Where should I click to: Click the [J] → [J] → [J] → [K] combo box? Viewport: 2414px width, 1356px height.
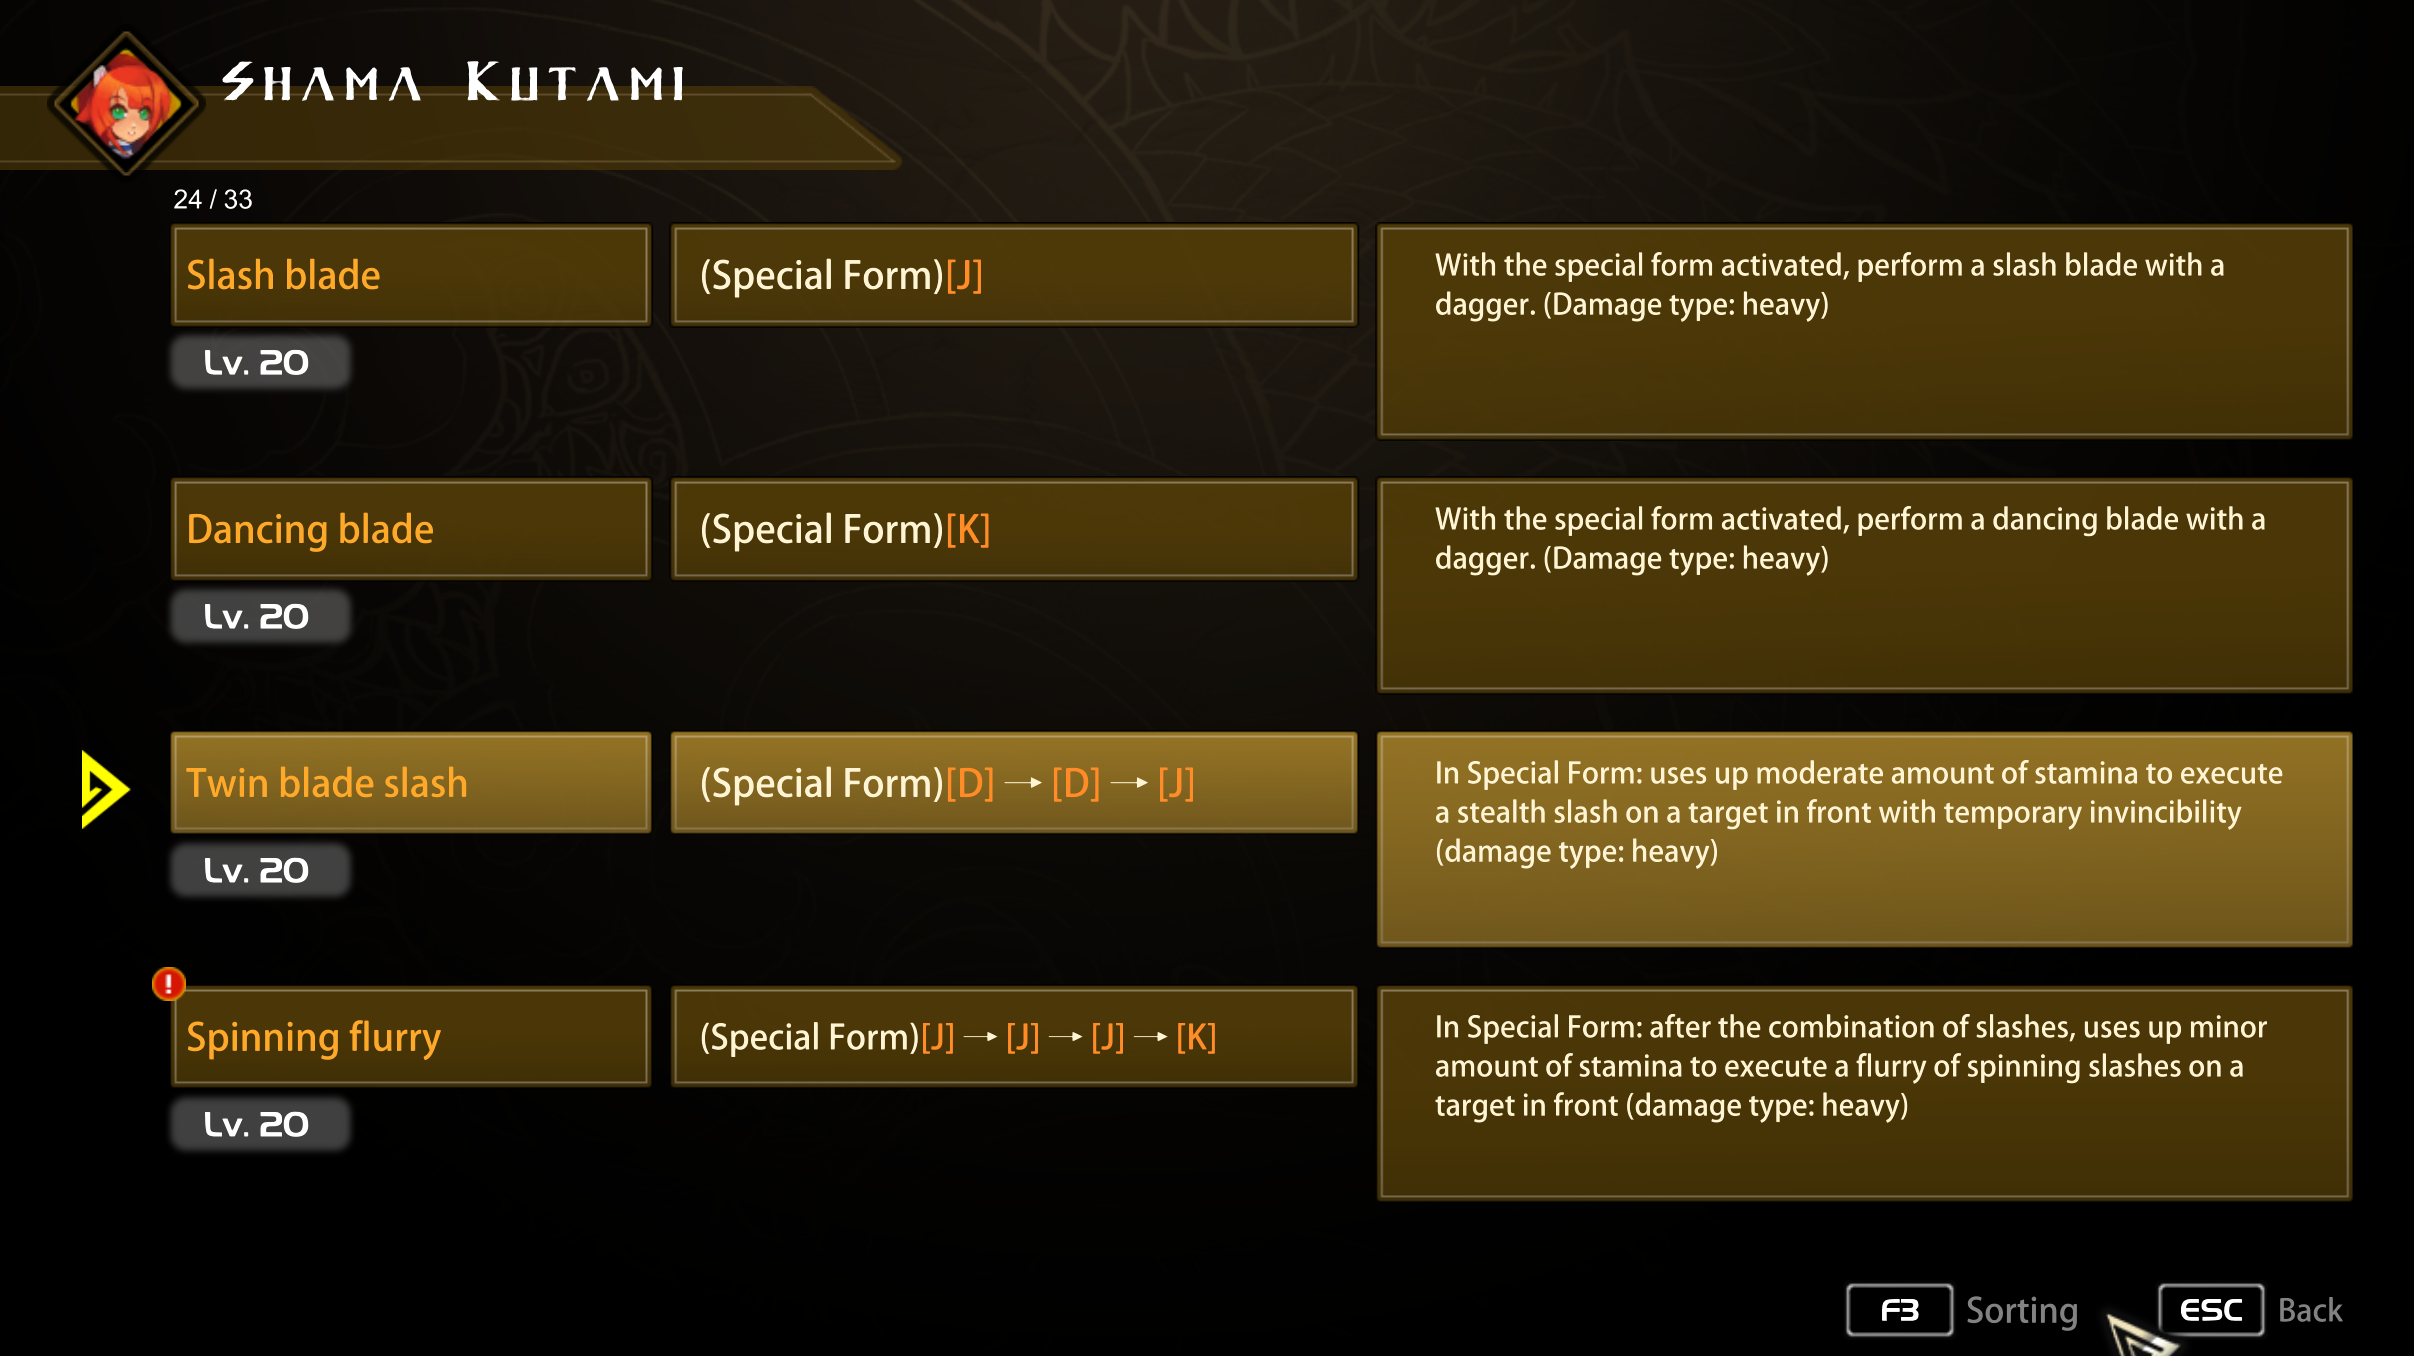[x=1014, y=1037]
